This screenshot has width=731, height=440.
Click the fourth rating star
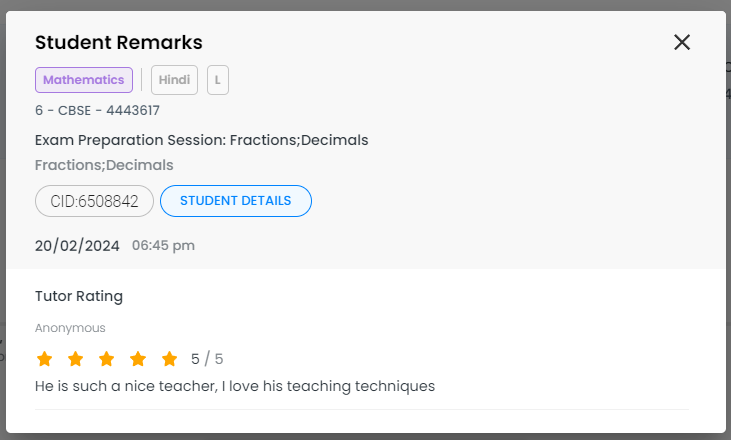[138, 359]
